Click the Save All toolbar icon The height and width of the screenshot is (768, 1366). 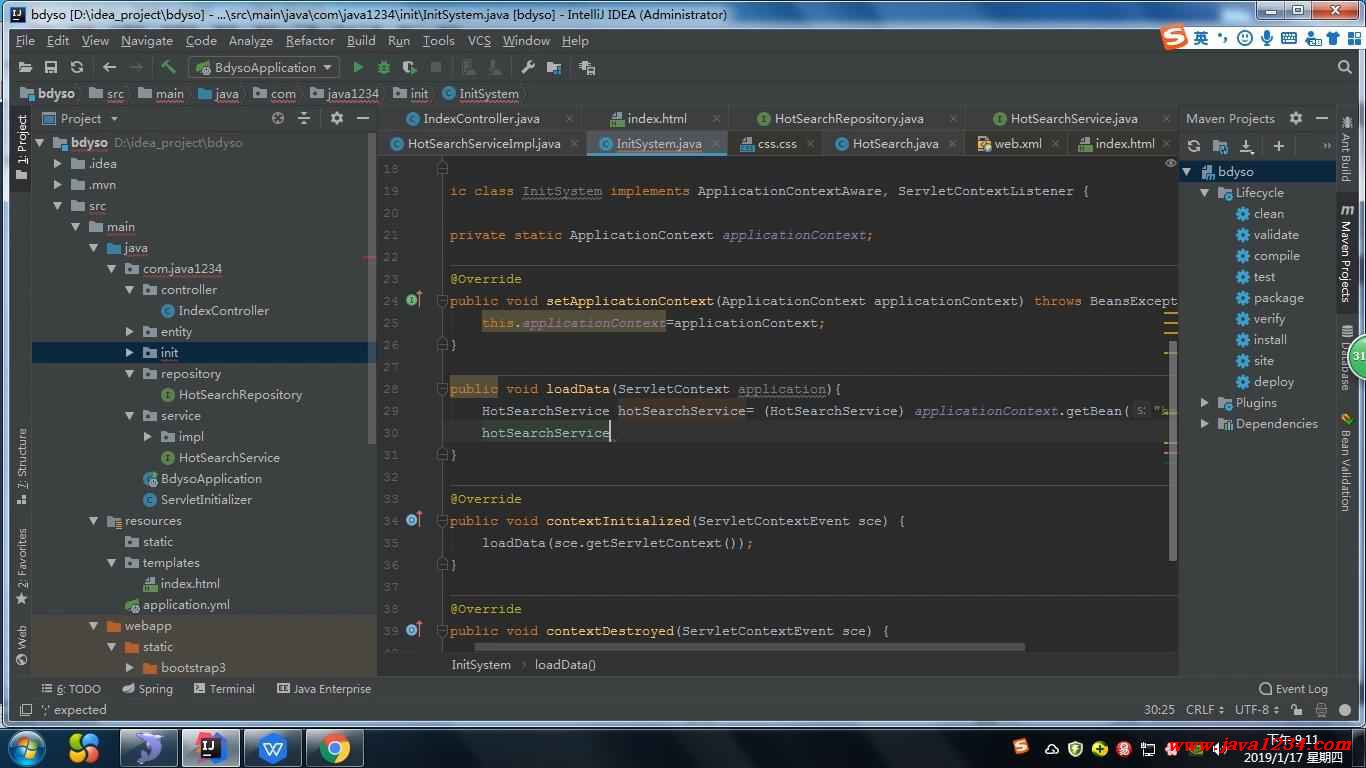51,67
